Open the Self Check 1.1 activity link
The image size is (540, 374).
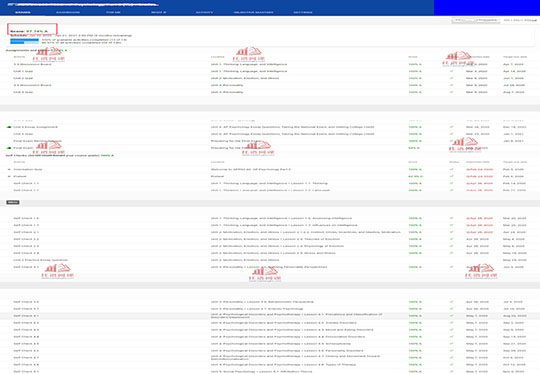[x=26, y=183]
